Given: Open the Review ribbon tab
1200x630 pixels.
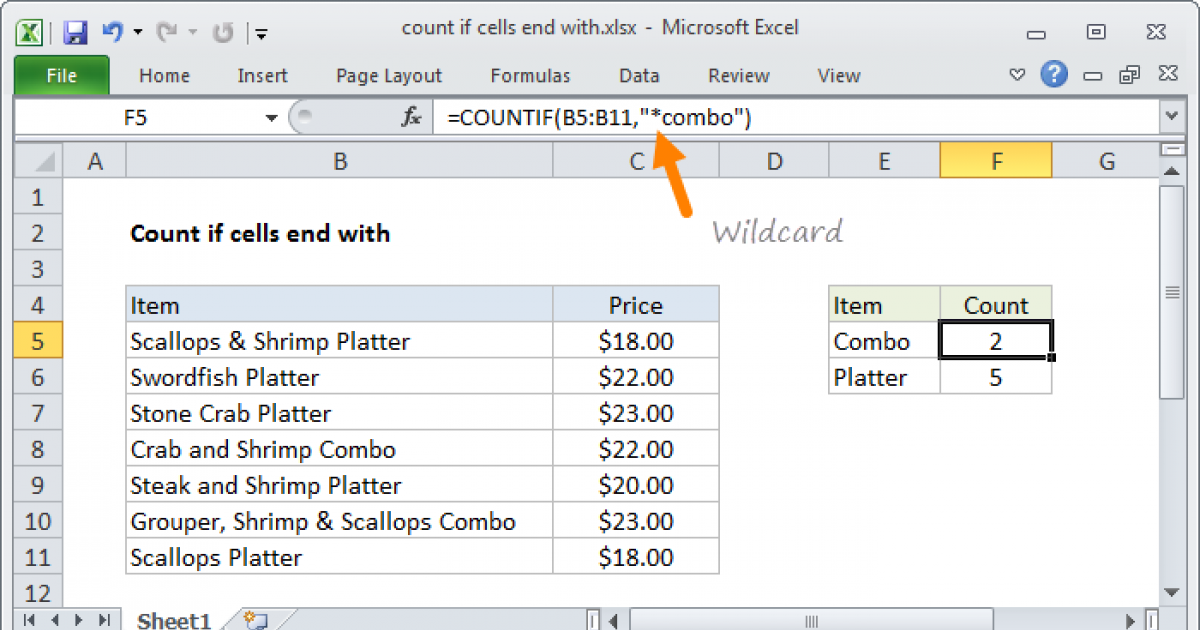Looking at the screenshot, I should click(738, 76).
